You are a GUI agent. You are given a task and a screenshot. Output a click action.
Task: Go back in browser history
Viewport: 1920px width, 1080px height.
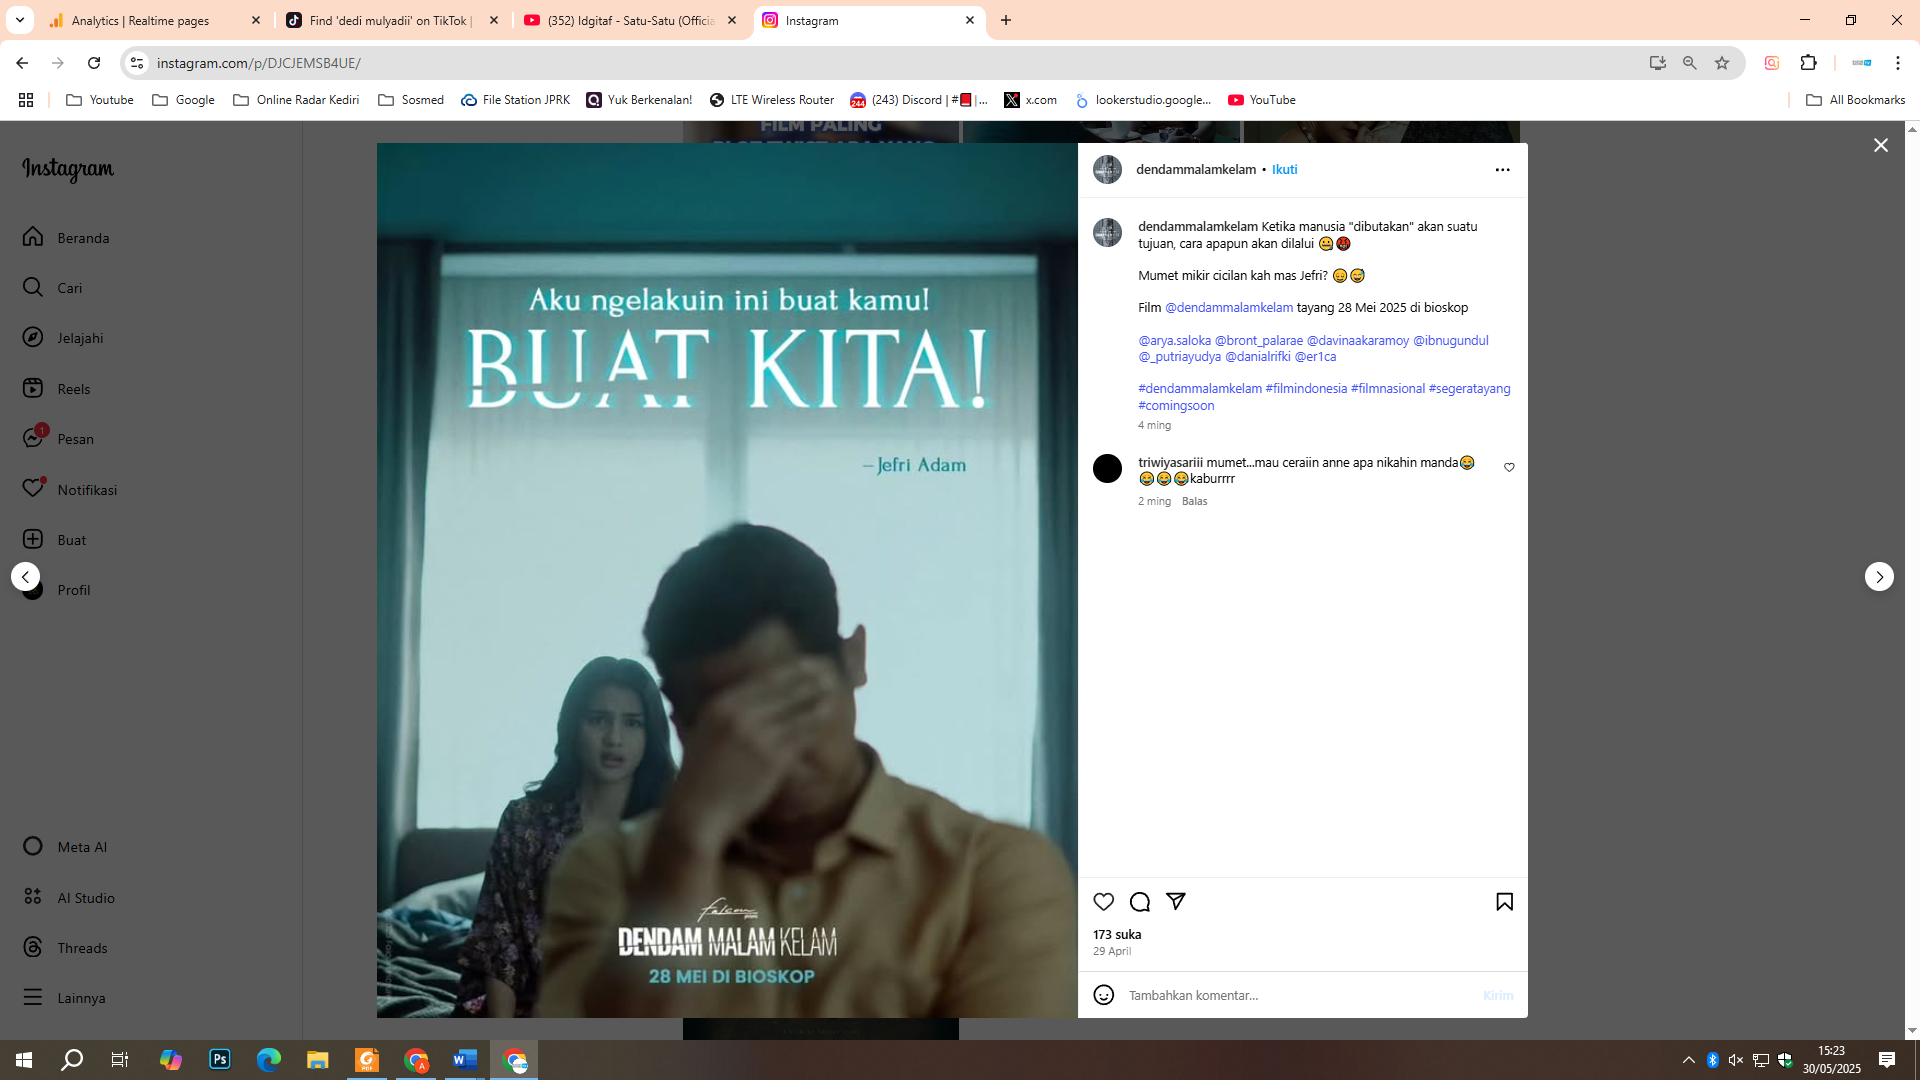[x=22, y=63]
